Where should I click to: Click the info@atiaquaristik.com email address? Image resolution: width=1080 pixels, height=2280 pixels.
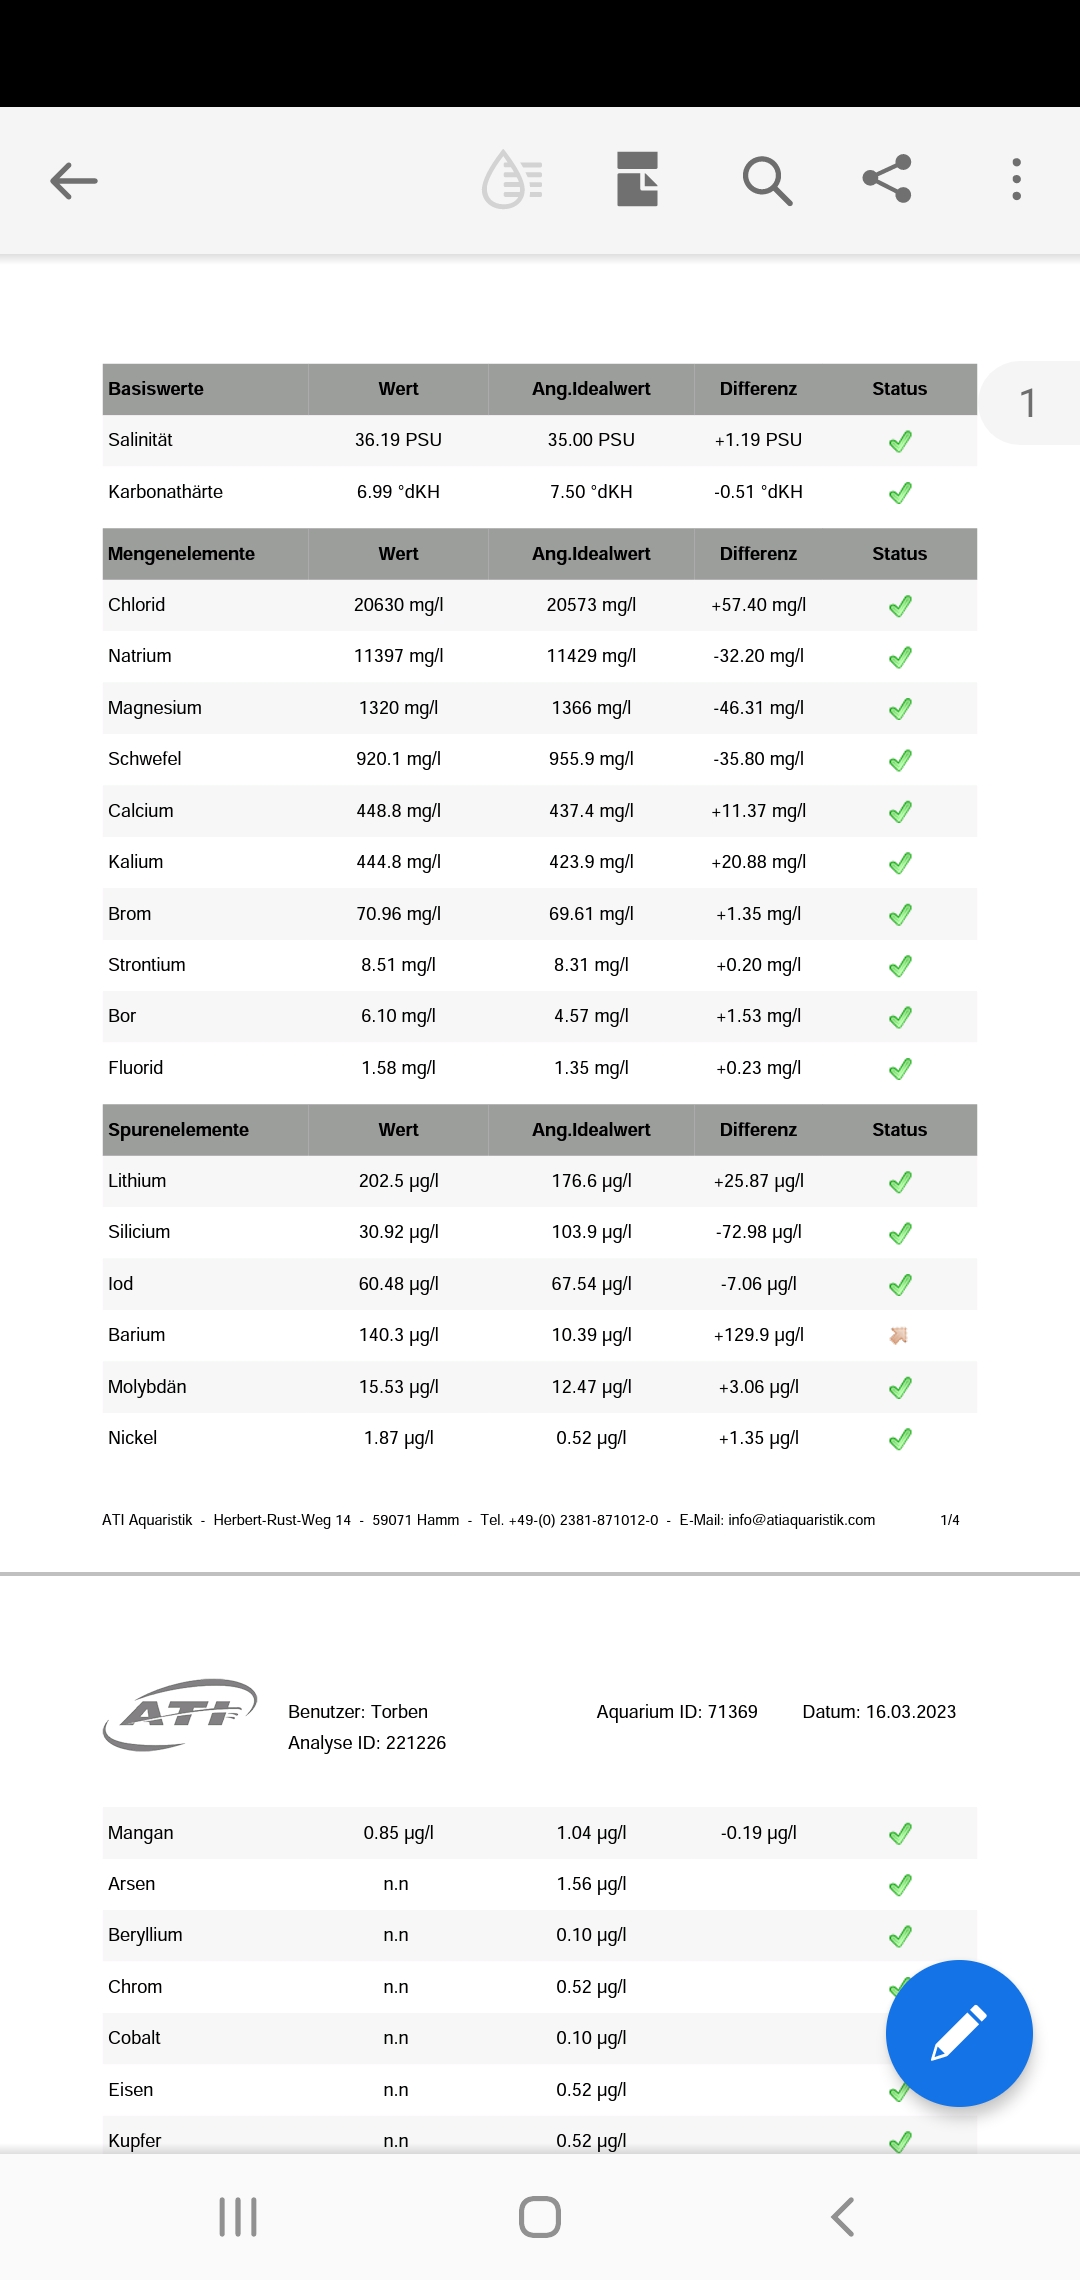(801, 1520)
